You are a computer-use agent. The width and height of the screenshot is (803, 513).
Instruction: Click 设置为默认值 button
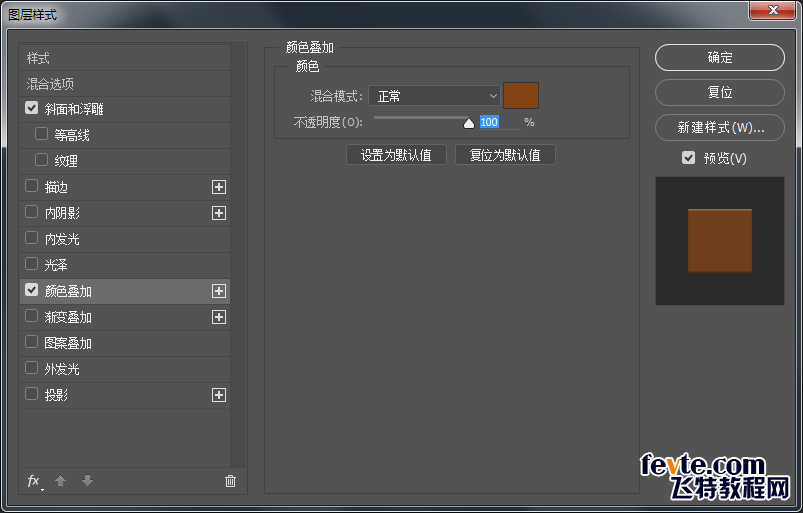coord(396,155)
